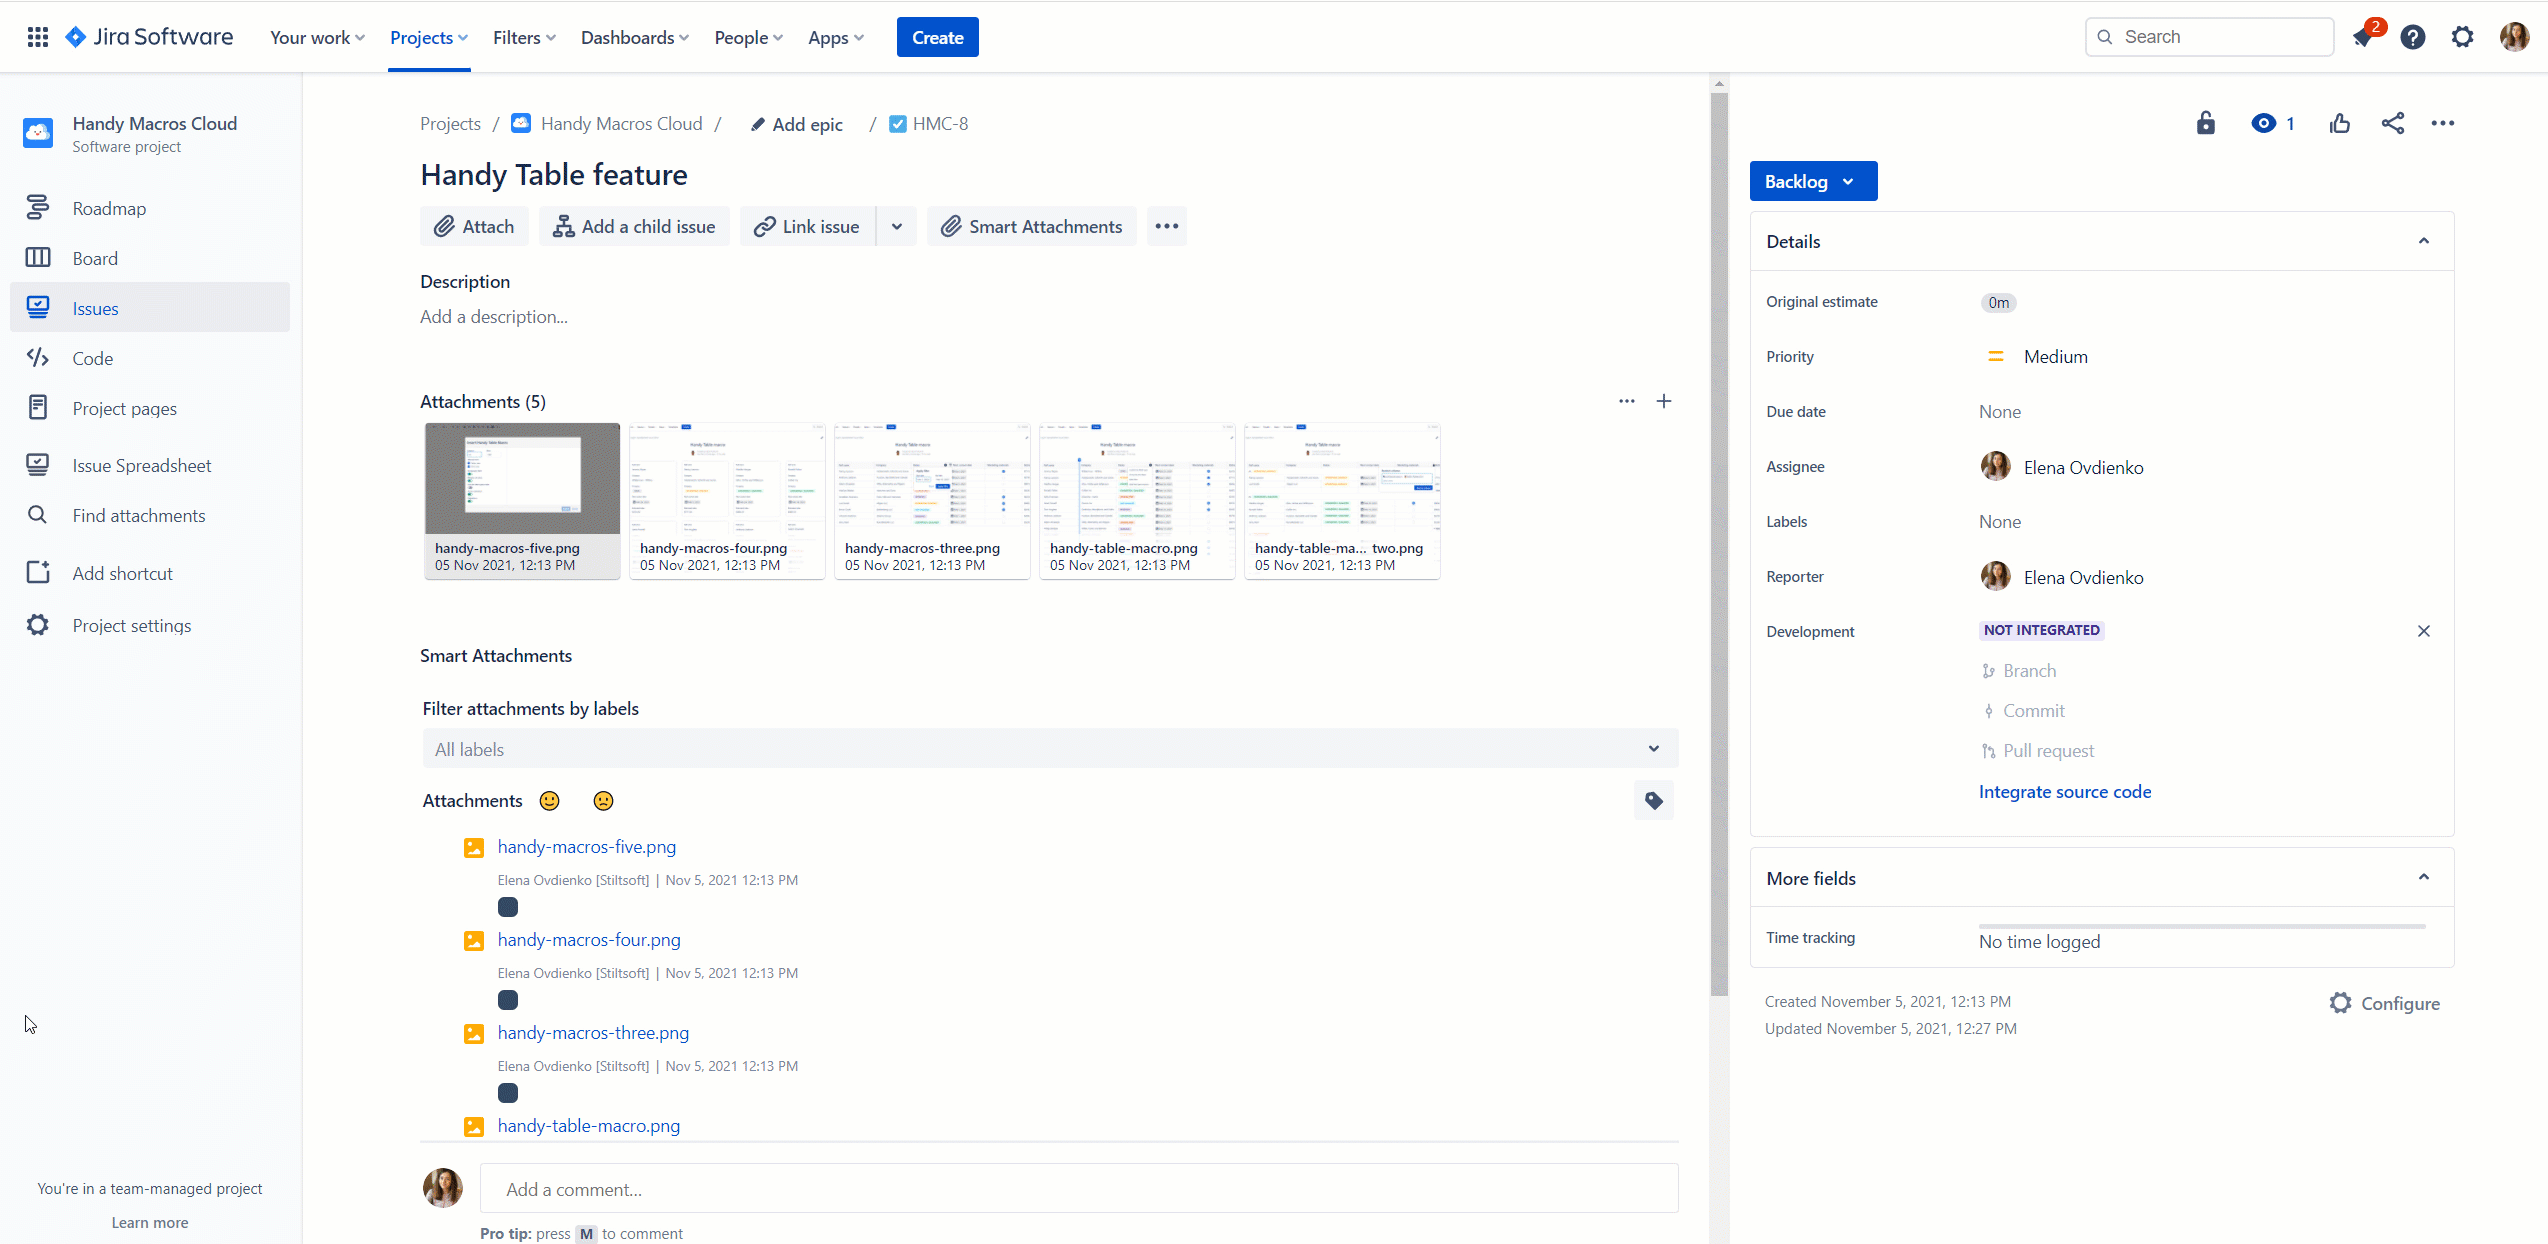Open Jira settings gear icon

click(x=2463, y=37)
